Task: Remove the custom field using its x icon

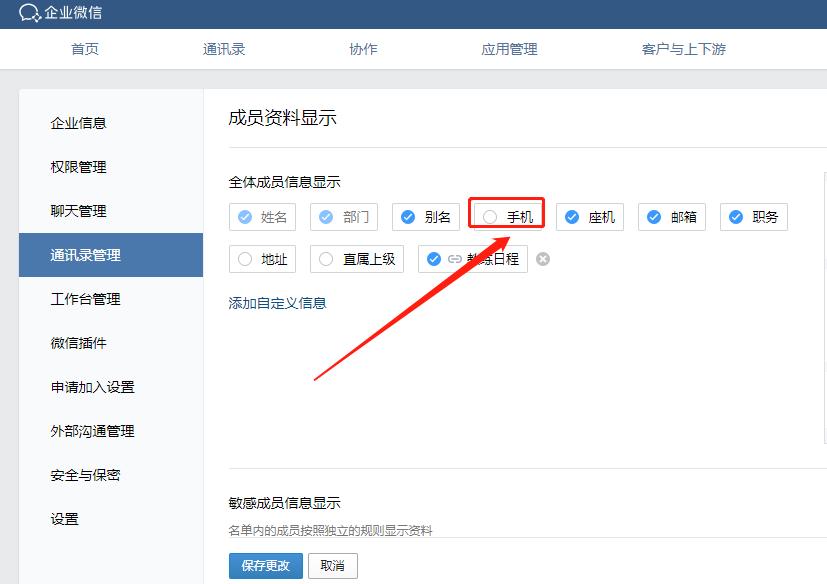Action: pos(542,258)
